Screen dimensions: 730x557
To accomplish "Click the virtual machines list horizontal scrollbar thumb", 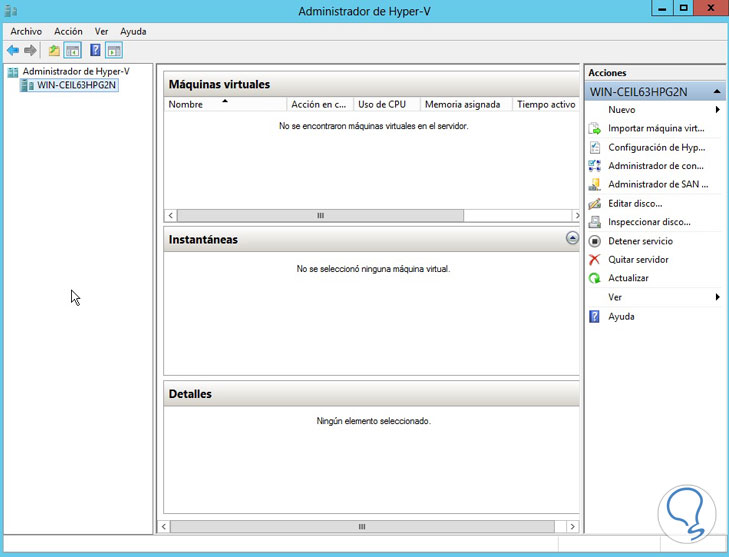I will [320, 216].
